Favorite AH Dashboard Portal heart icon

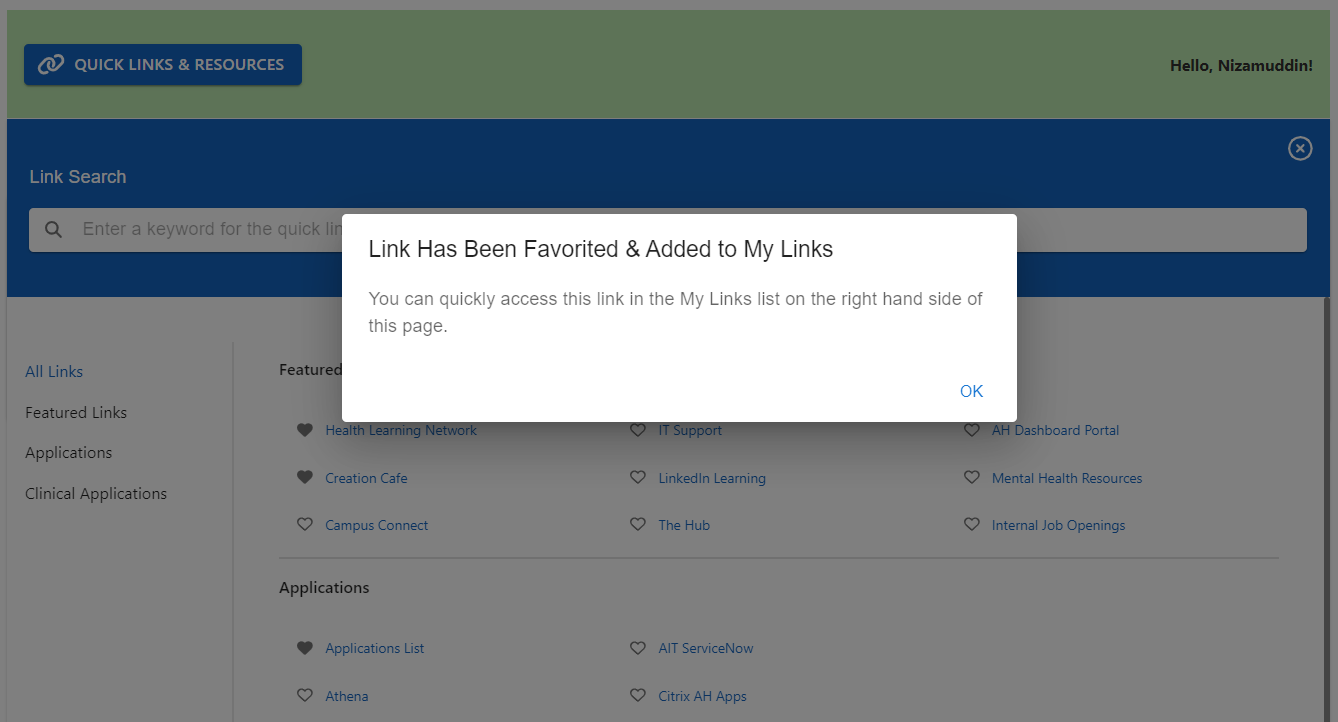click(x=972, y=430)
